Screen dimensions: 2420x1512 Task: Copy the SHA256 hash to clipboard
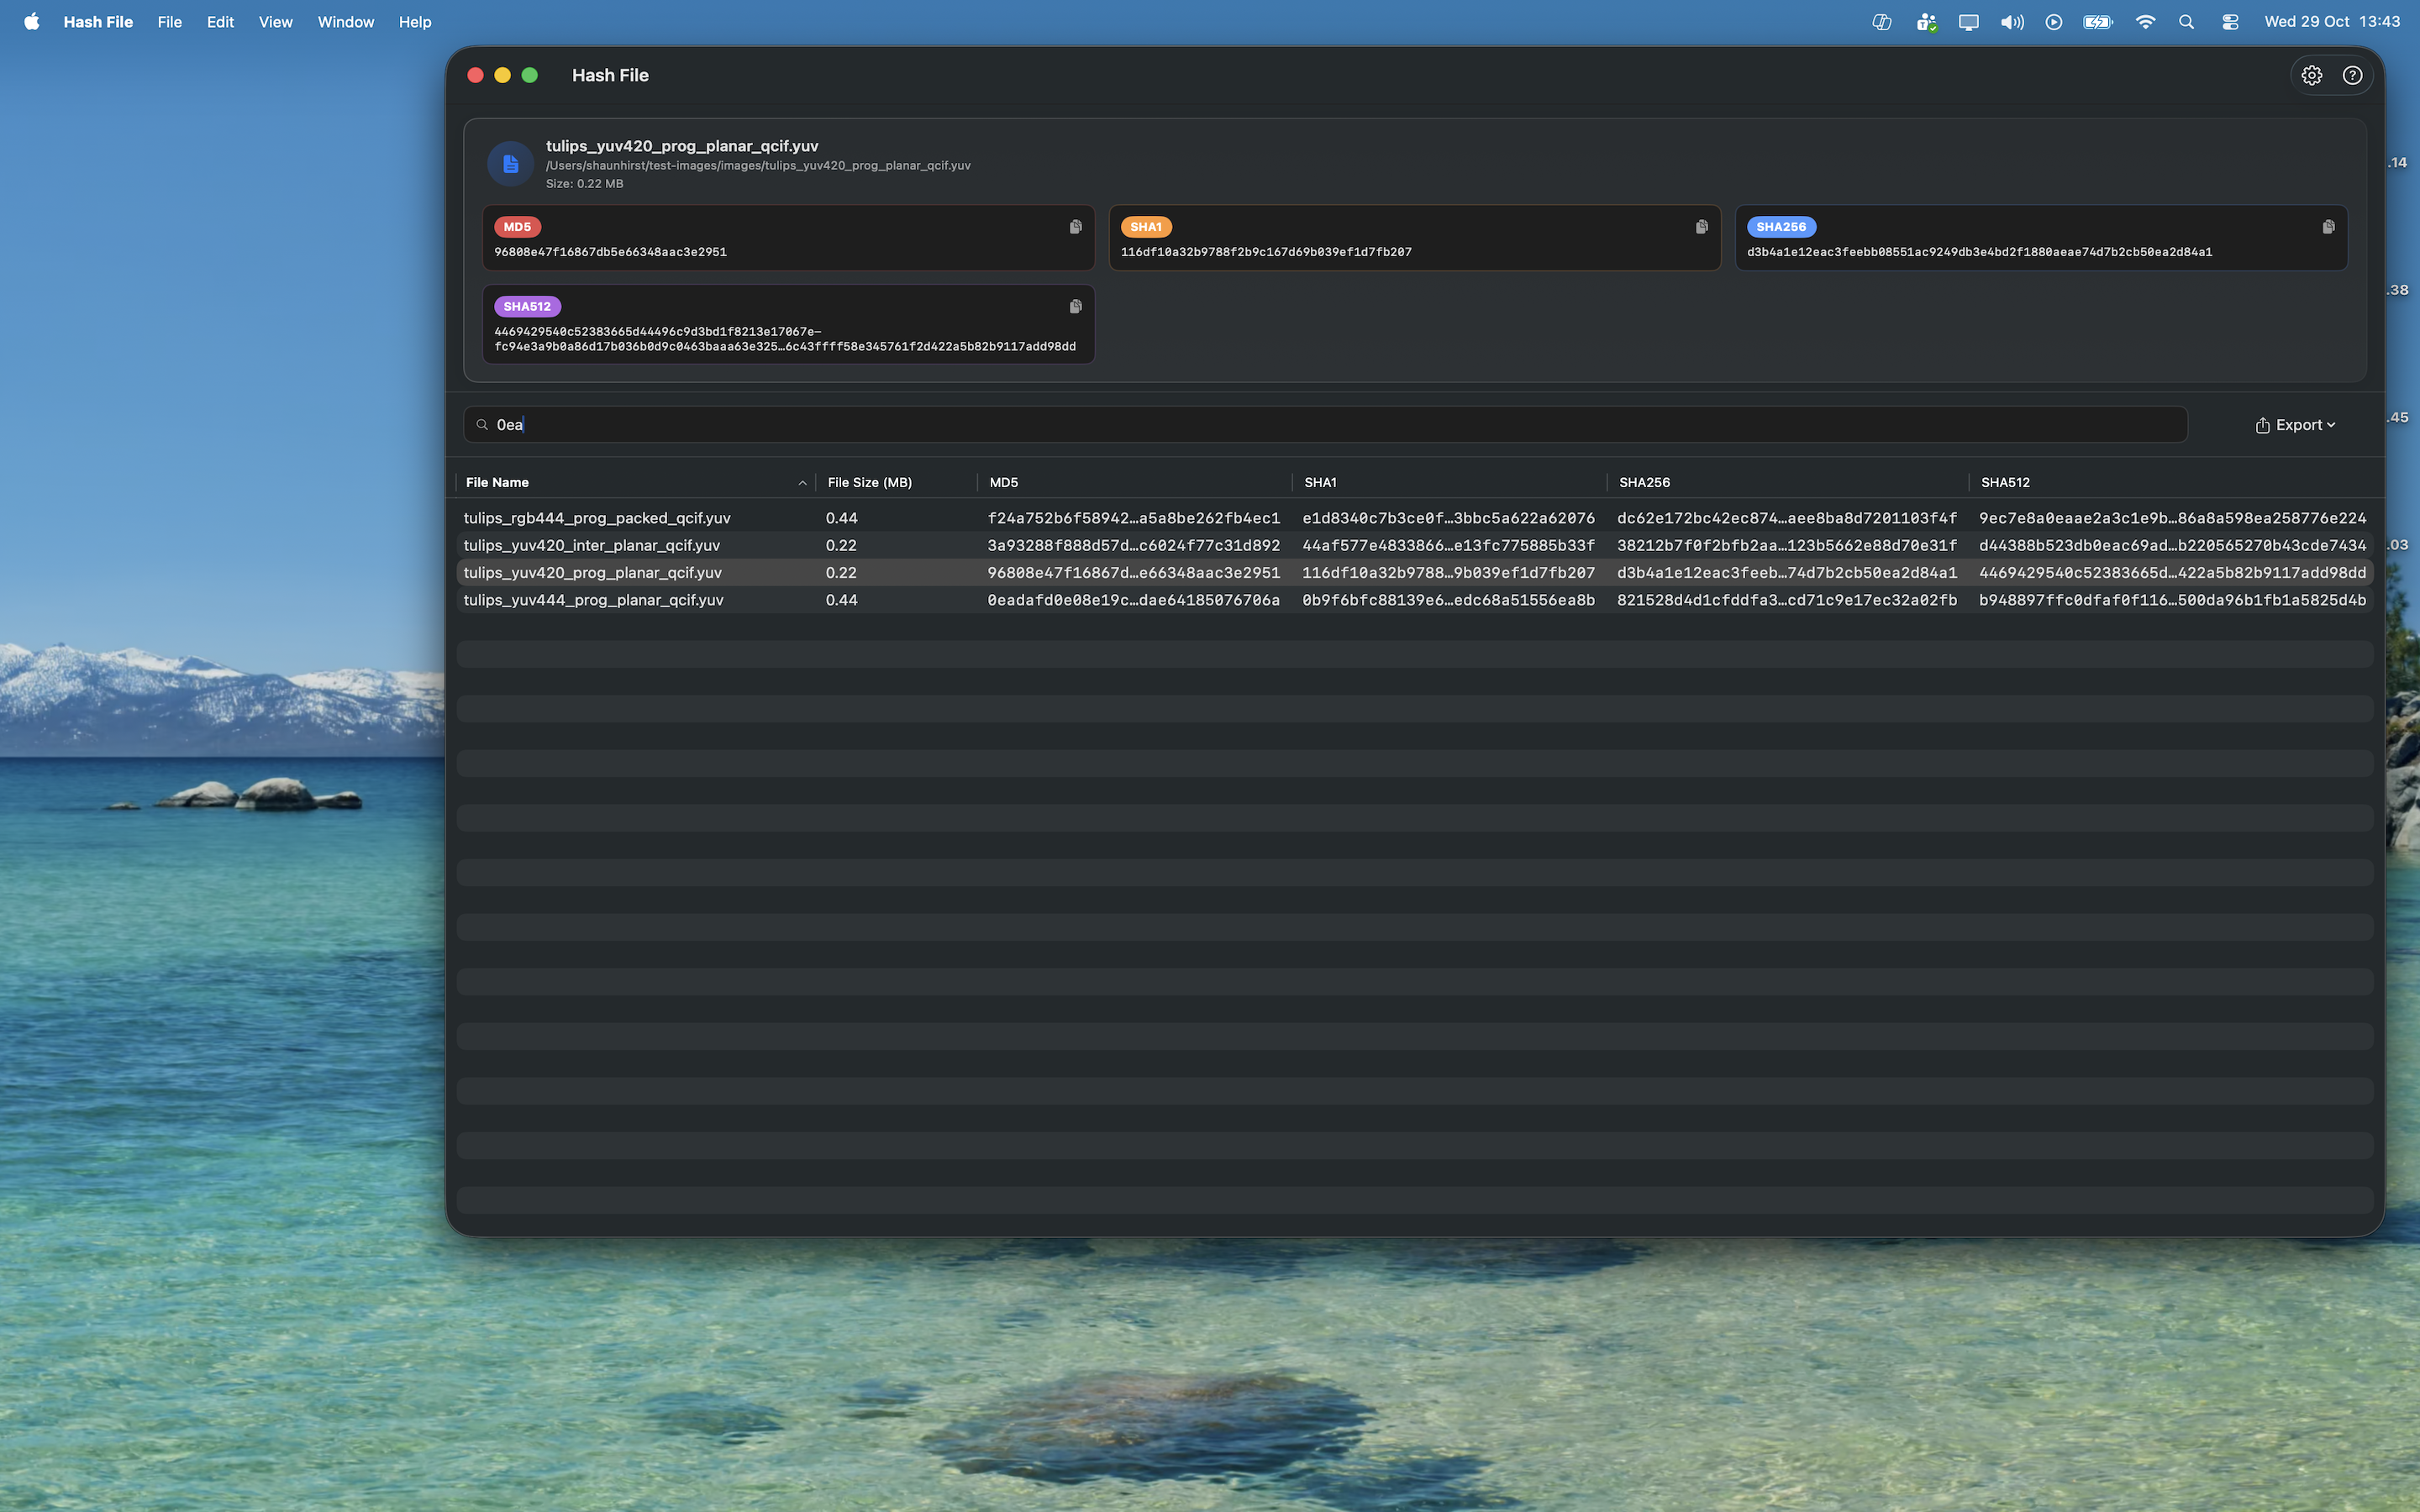2328,227
